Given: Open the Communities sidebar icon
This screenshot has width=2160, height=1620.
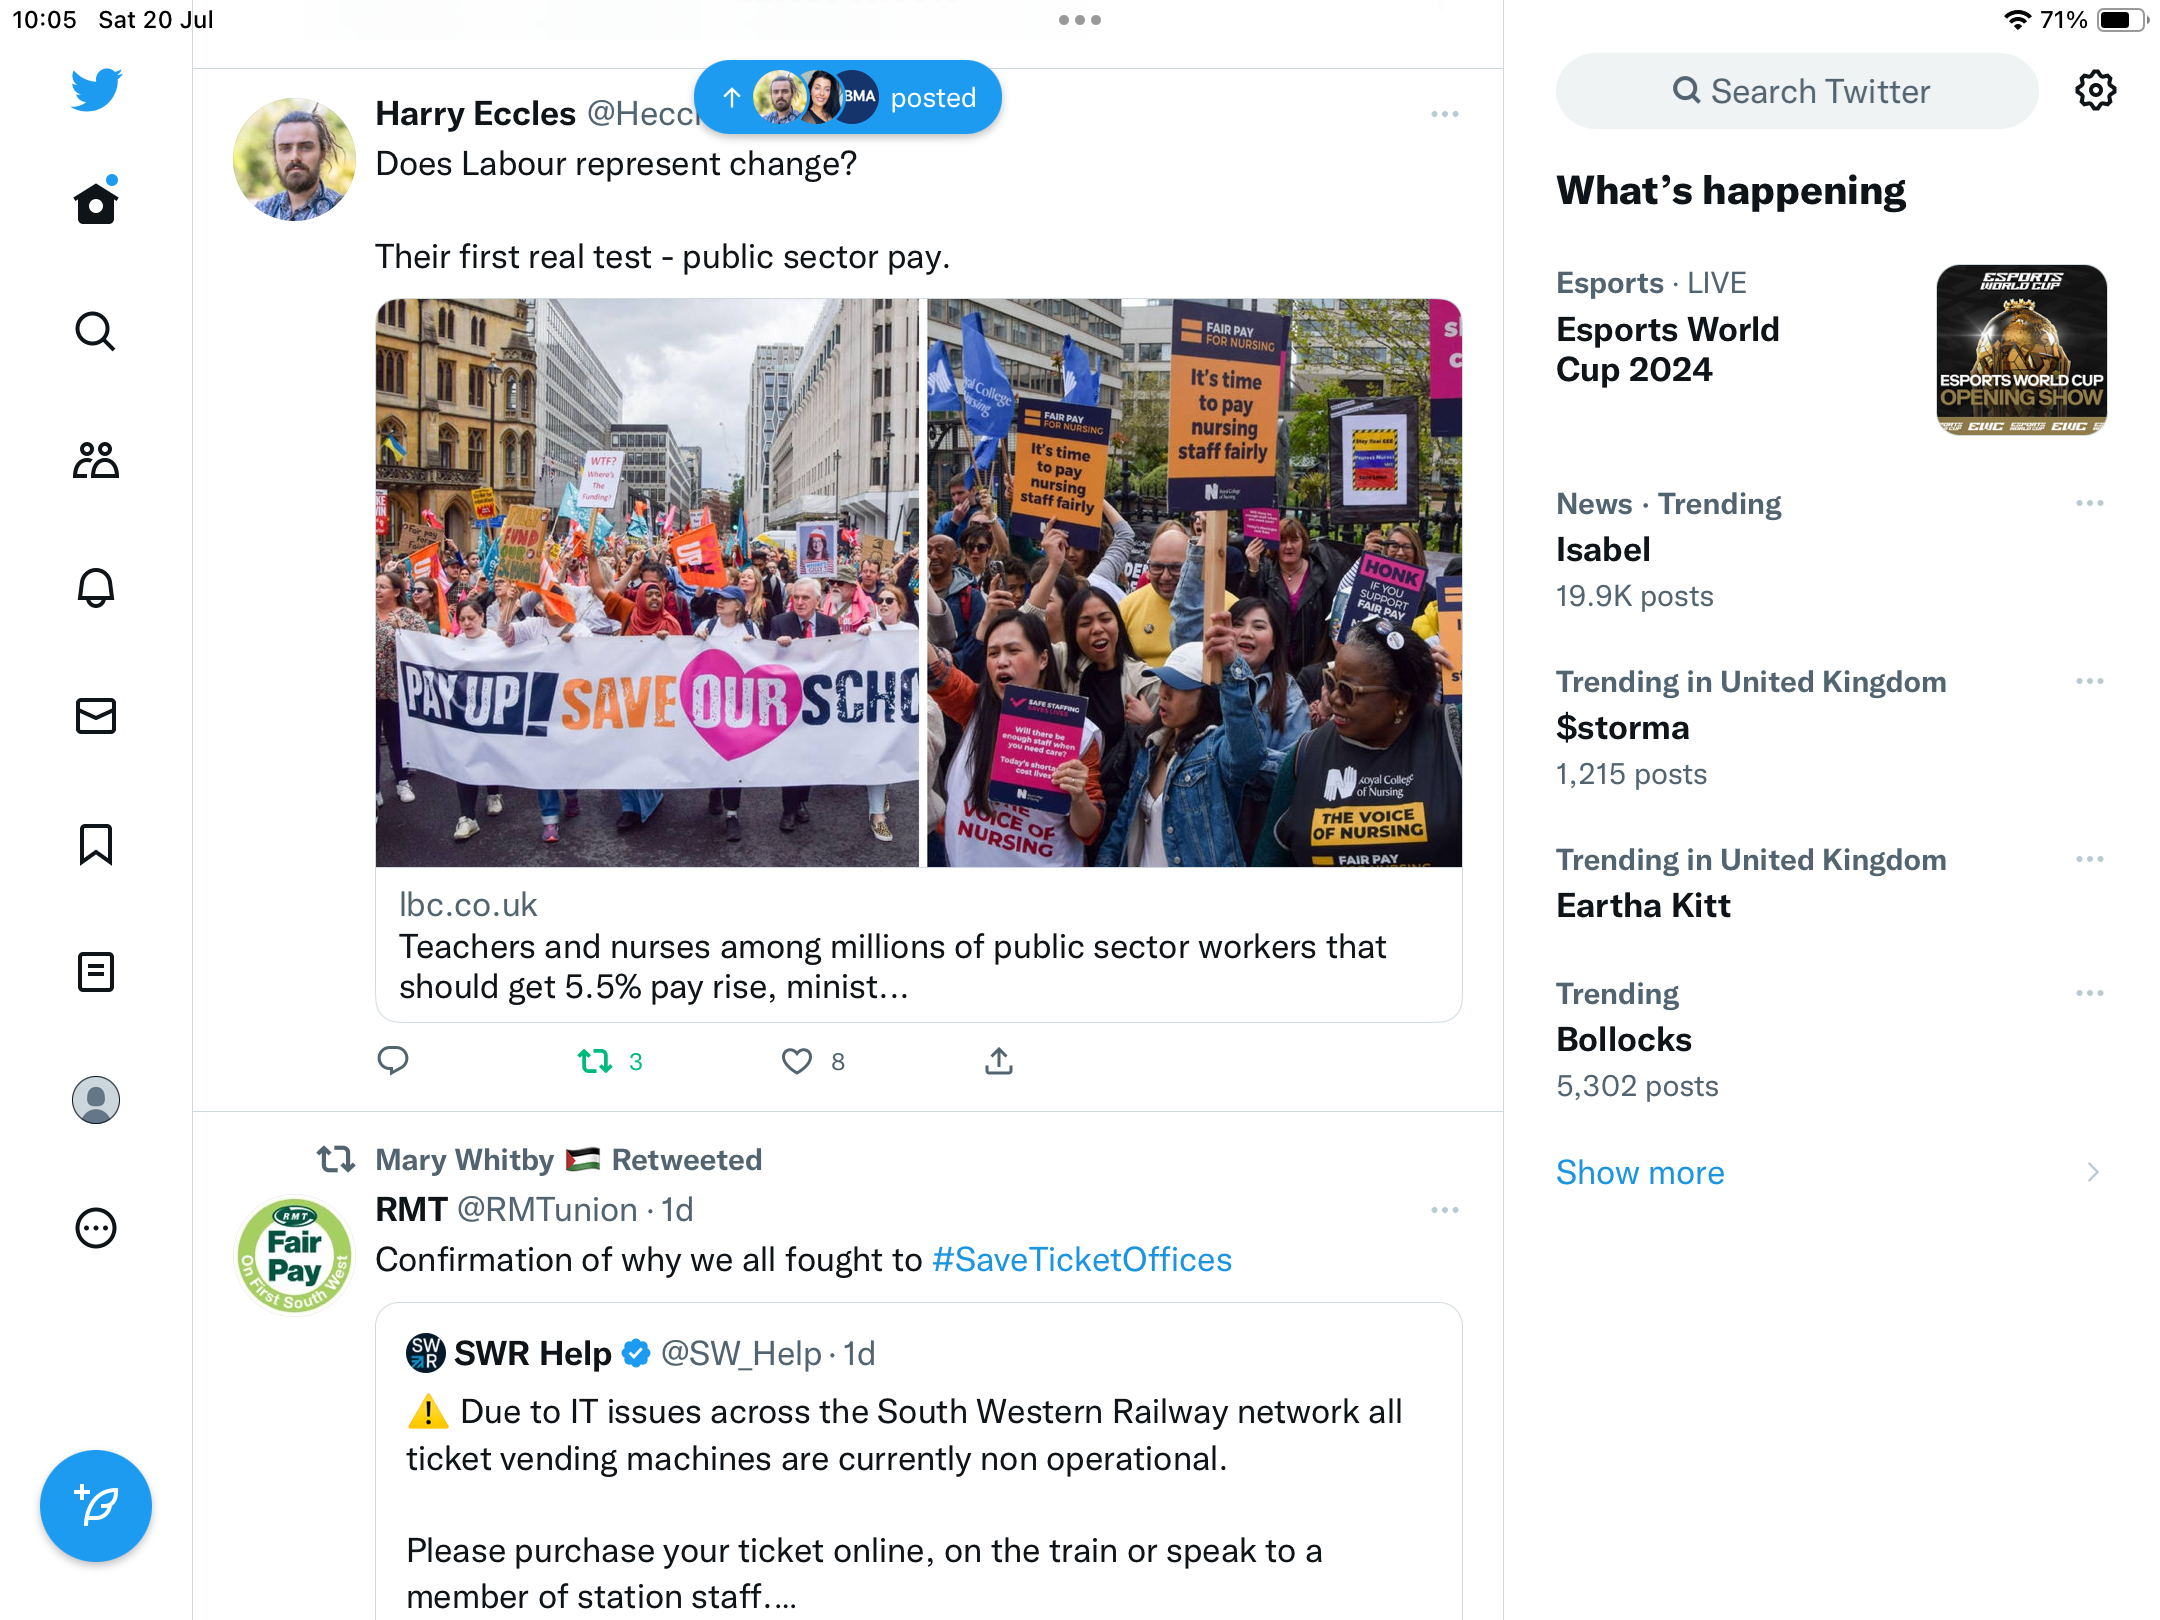Looking at the screenshot, I should (96, 460).
